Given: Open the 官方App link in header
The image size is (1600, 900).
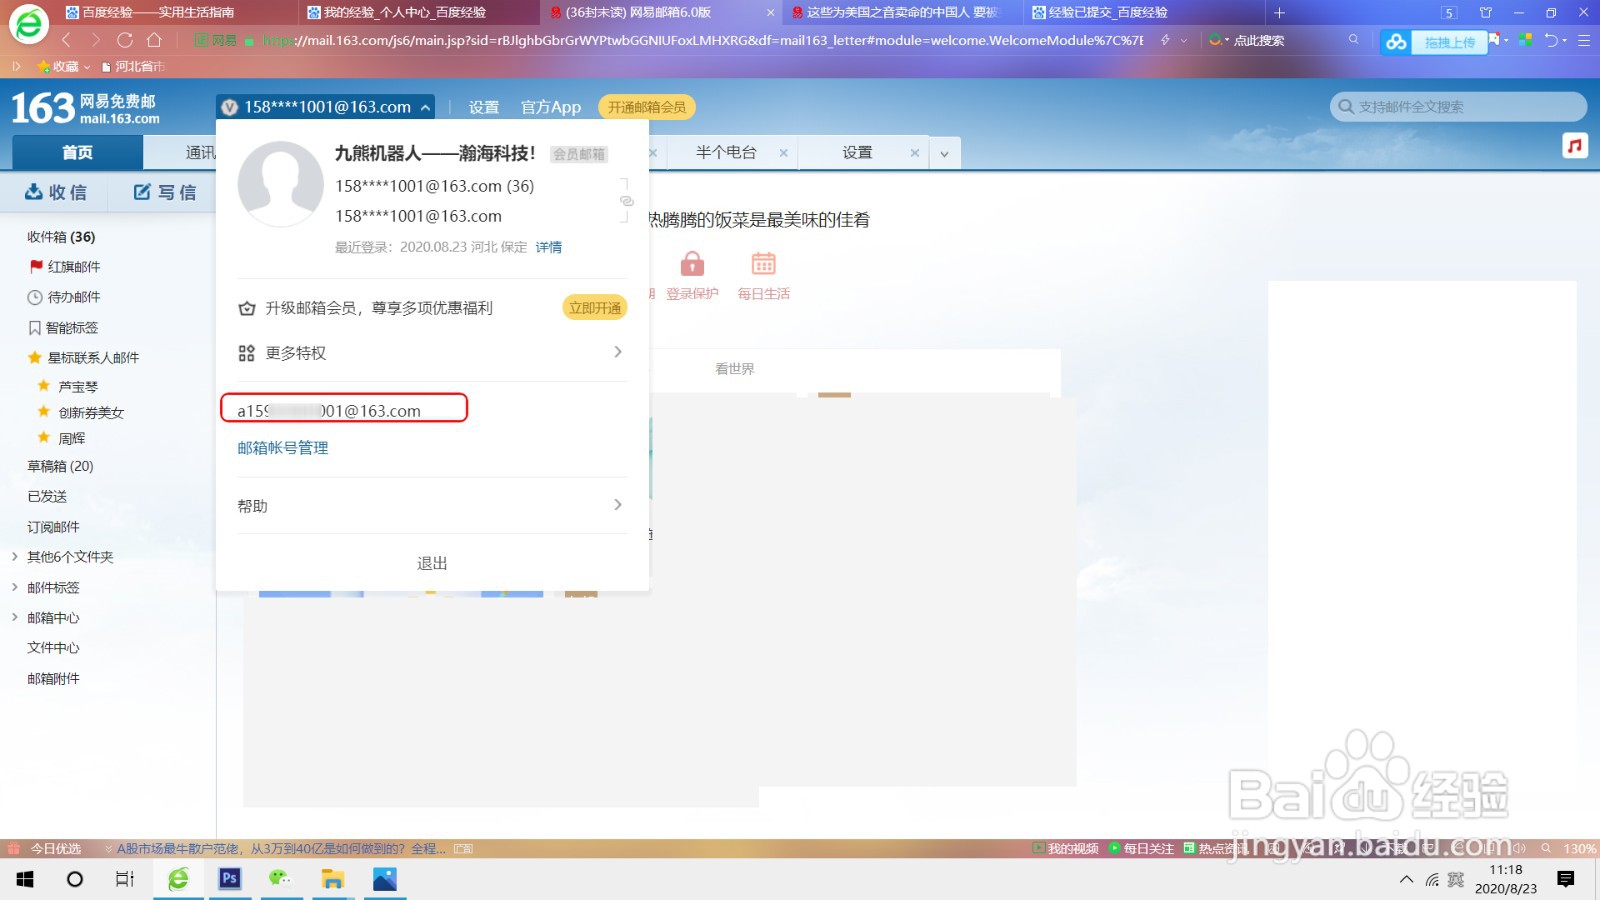Looking at the screenshot, I should [x=550, y=107].
